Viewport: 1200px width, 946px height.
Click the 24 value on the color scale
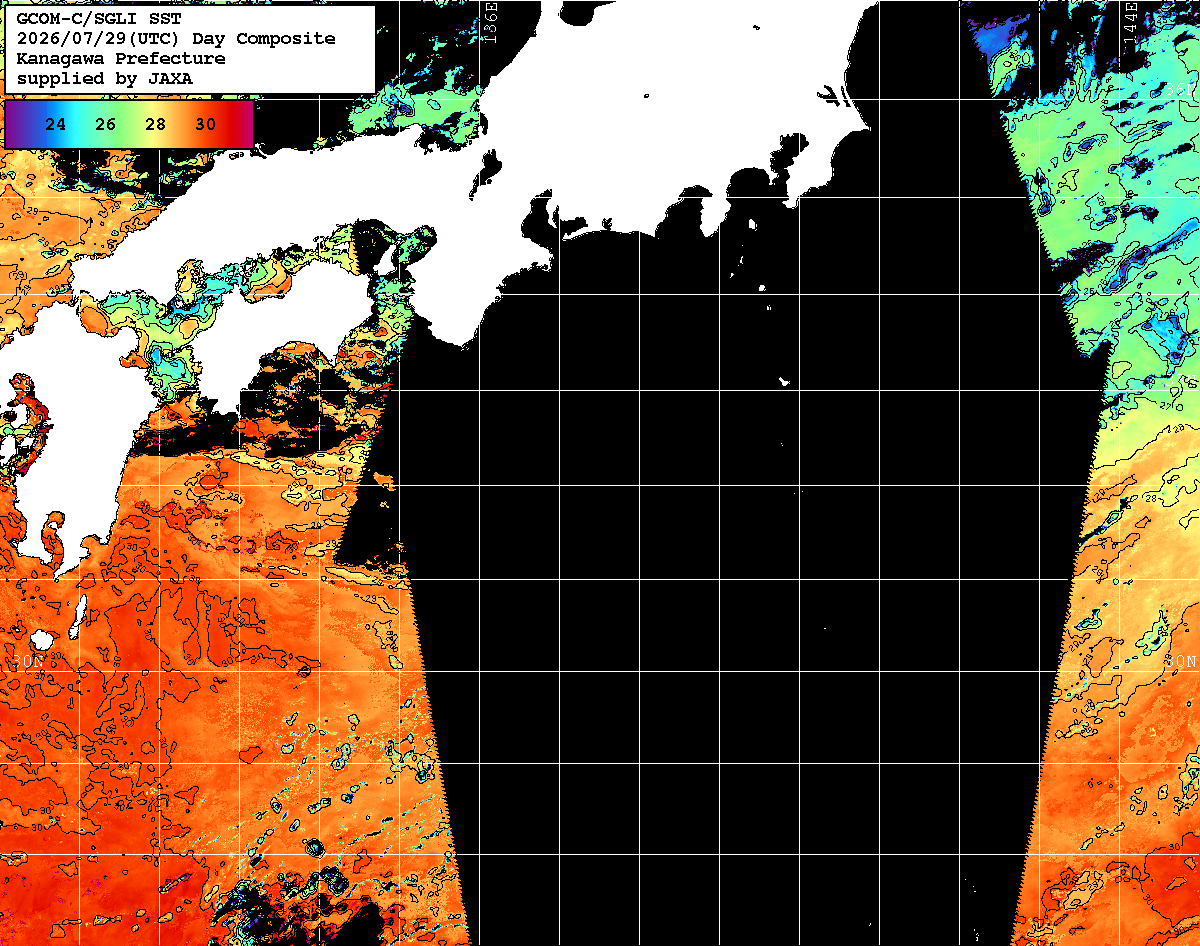(56, 125)
